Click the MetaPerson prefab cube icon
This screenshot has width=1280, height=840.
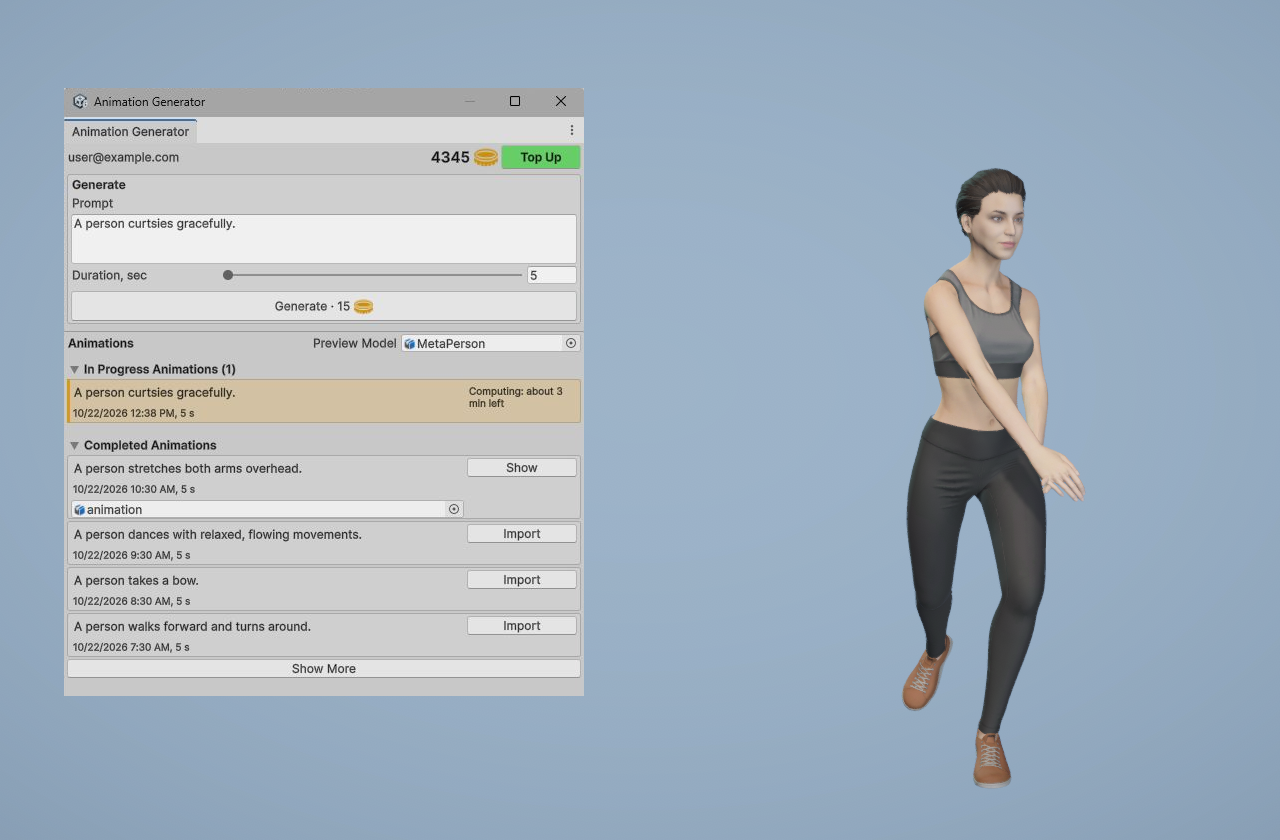(410, 343)
